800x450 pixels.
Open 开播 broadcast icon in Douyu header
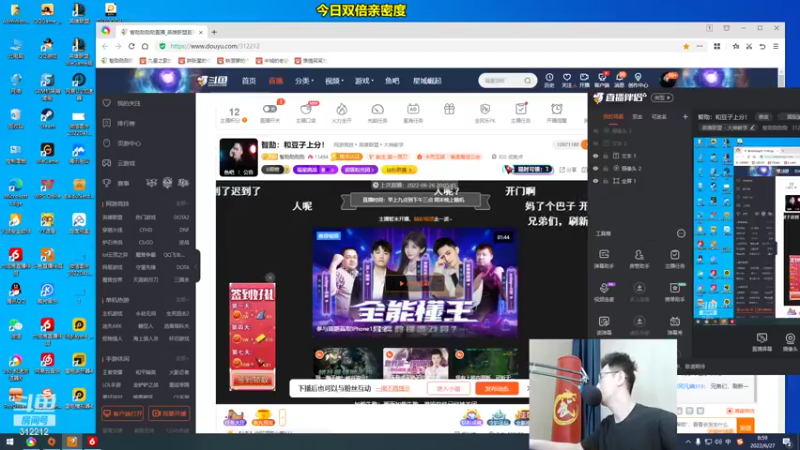click(584, 78)
